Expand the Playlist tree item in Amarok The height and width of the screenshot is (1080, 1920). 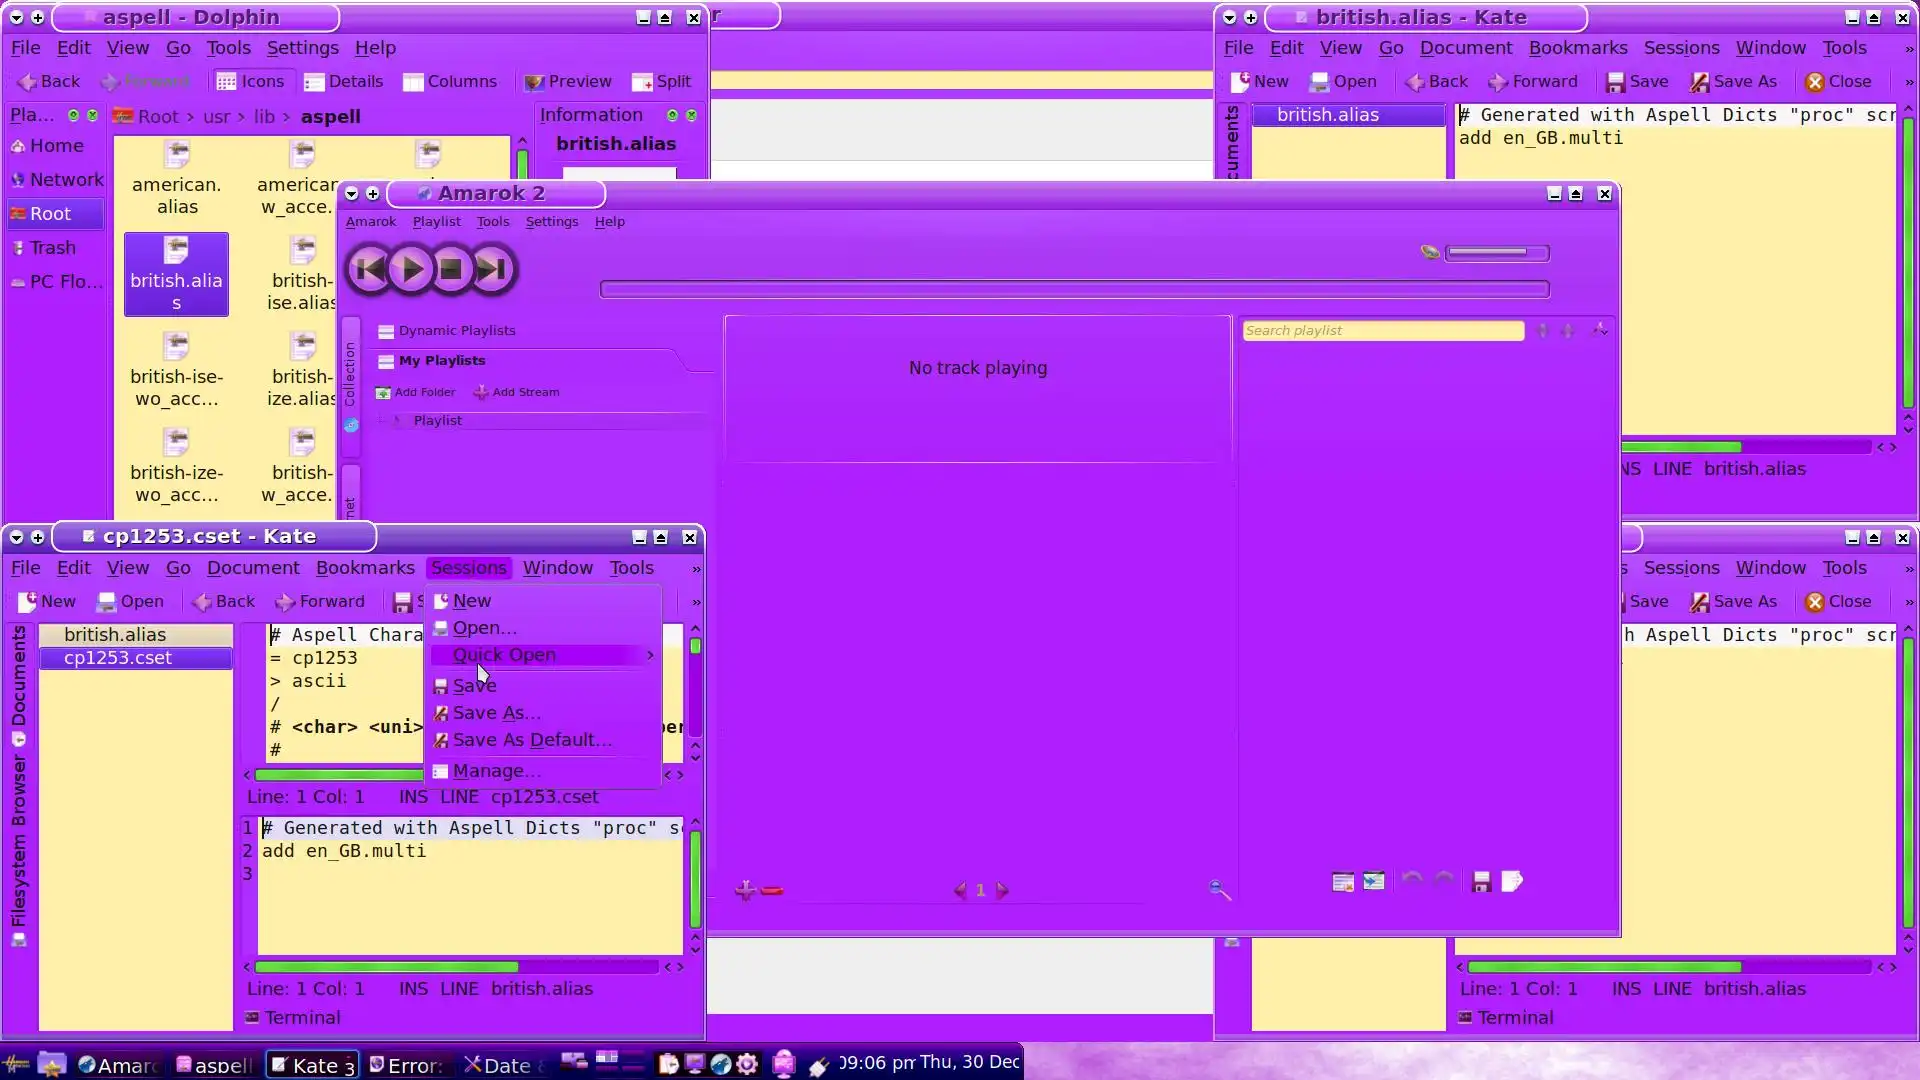click(397, 421)
